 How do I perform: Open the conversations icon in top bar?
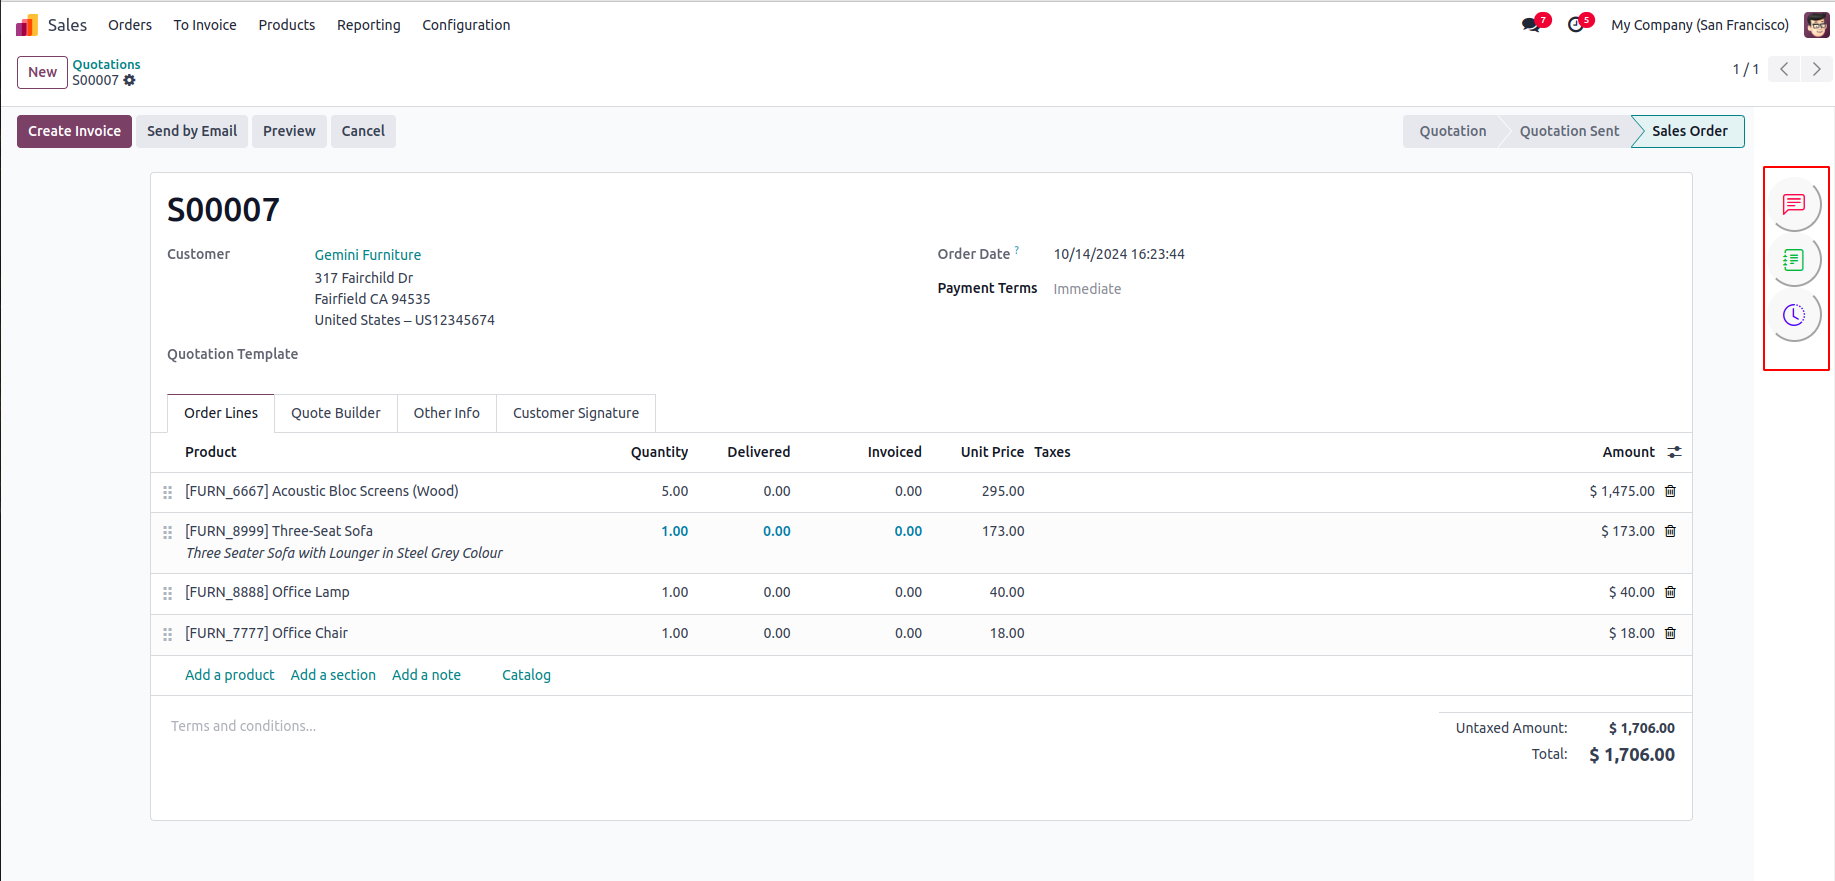(x=1531, y=25)
